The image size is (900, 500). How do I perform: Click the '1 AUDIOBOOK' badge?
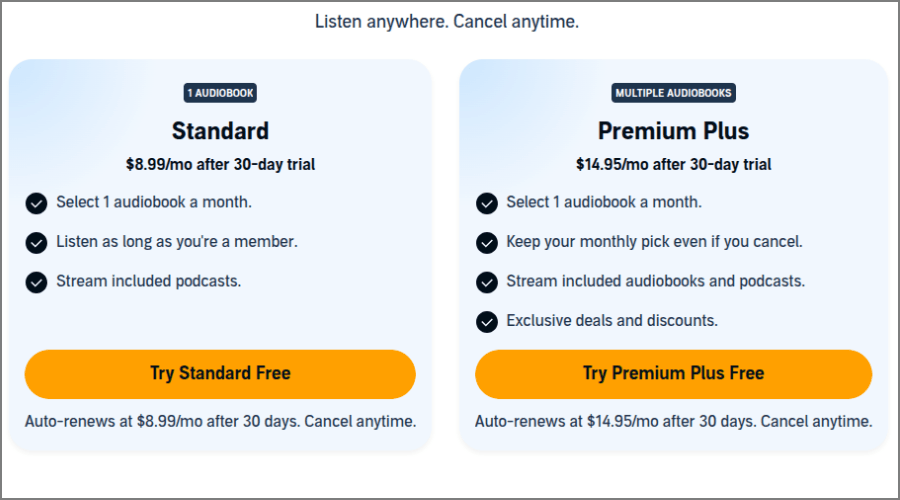pos(220,93)
